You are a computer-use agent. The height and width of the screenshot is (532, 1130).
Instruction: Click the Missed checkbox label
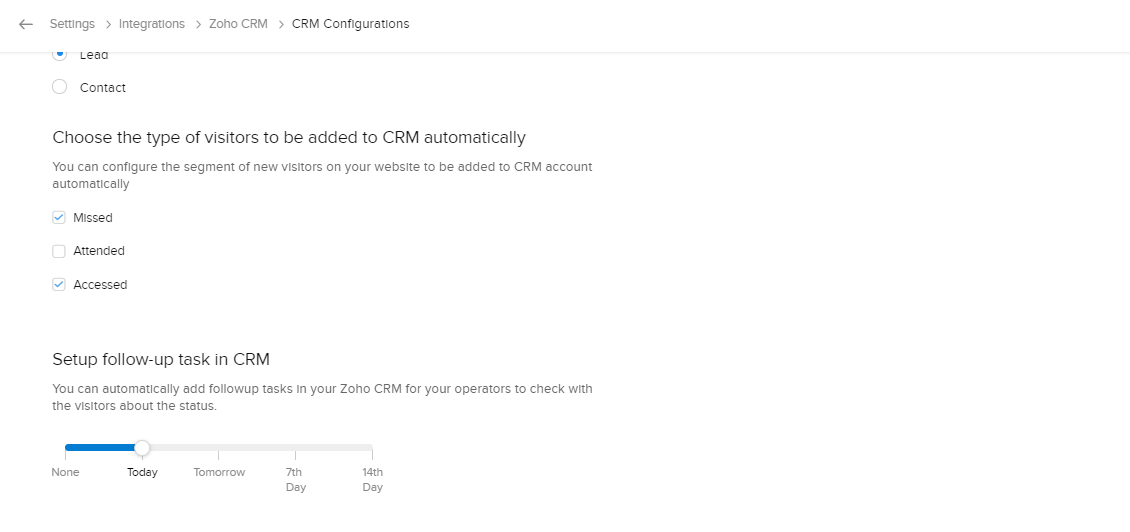[x=93, y=218]
